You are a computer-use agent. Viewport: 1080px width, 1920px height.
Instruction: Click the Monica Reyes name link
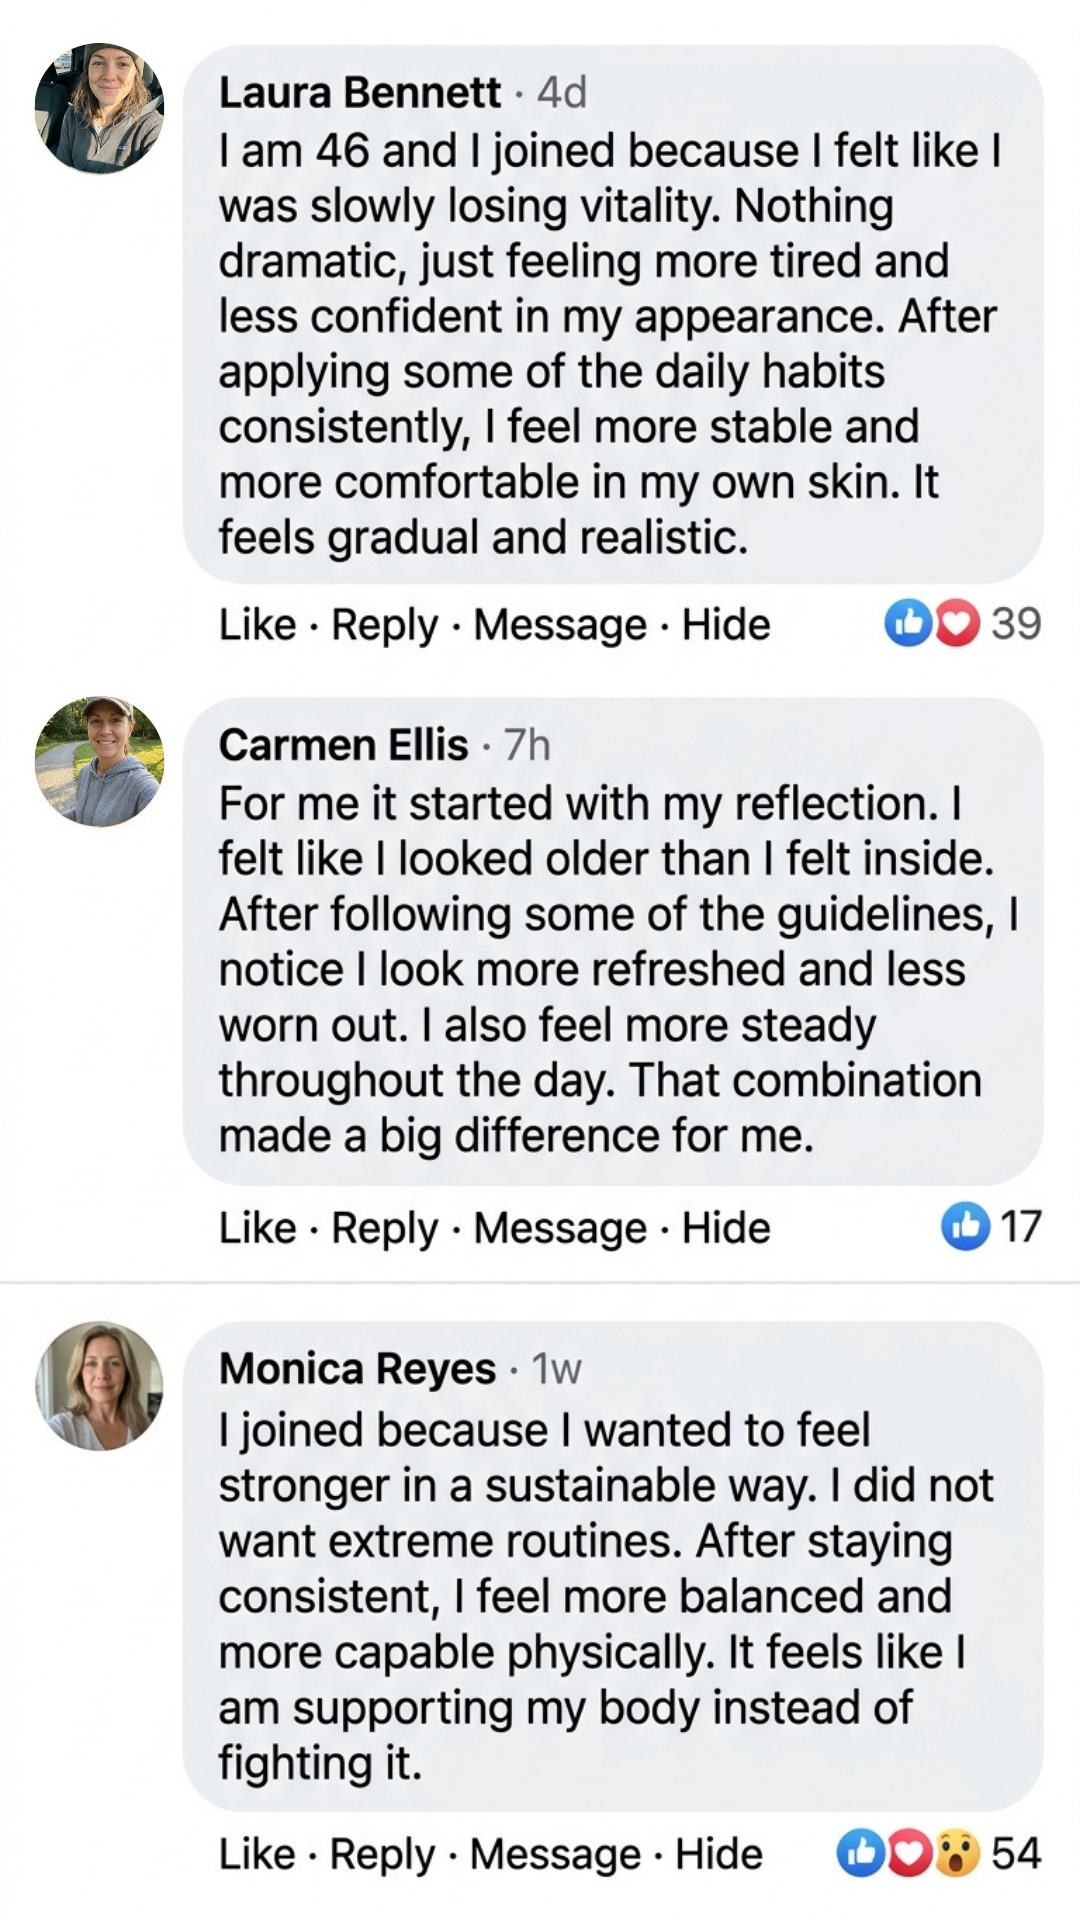click(x=355, y=1370)
